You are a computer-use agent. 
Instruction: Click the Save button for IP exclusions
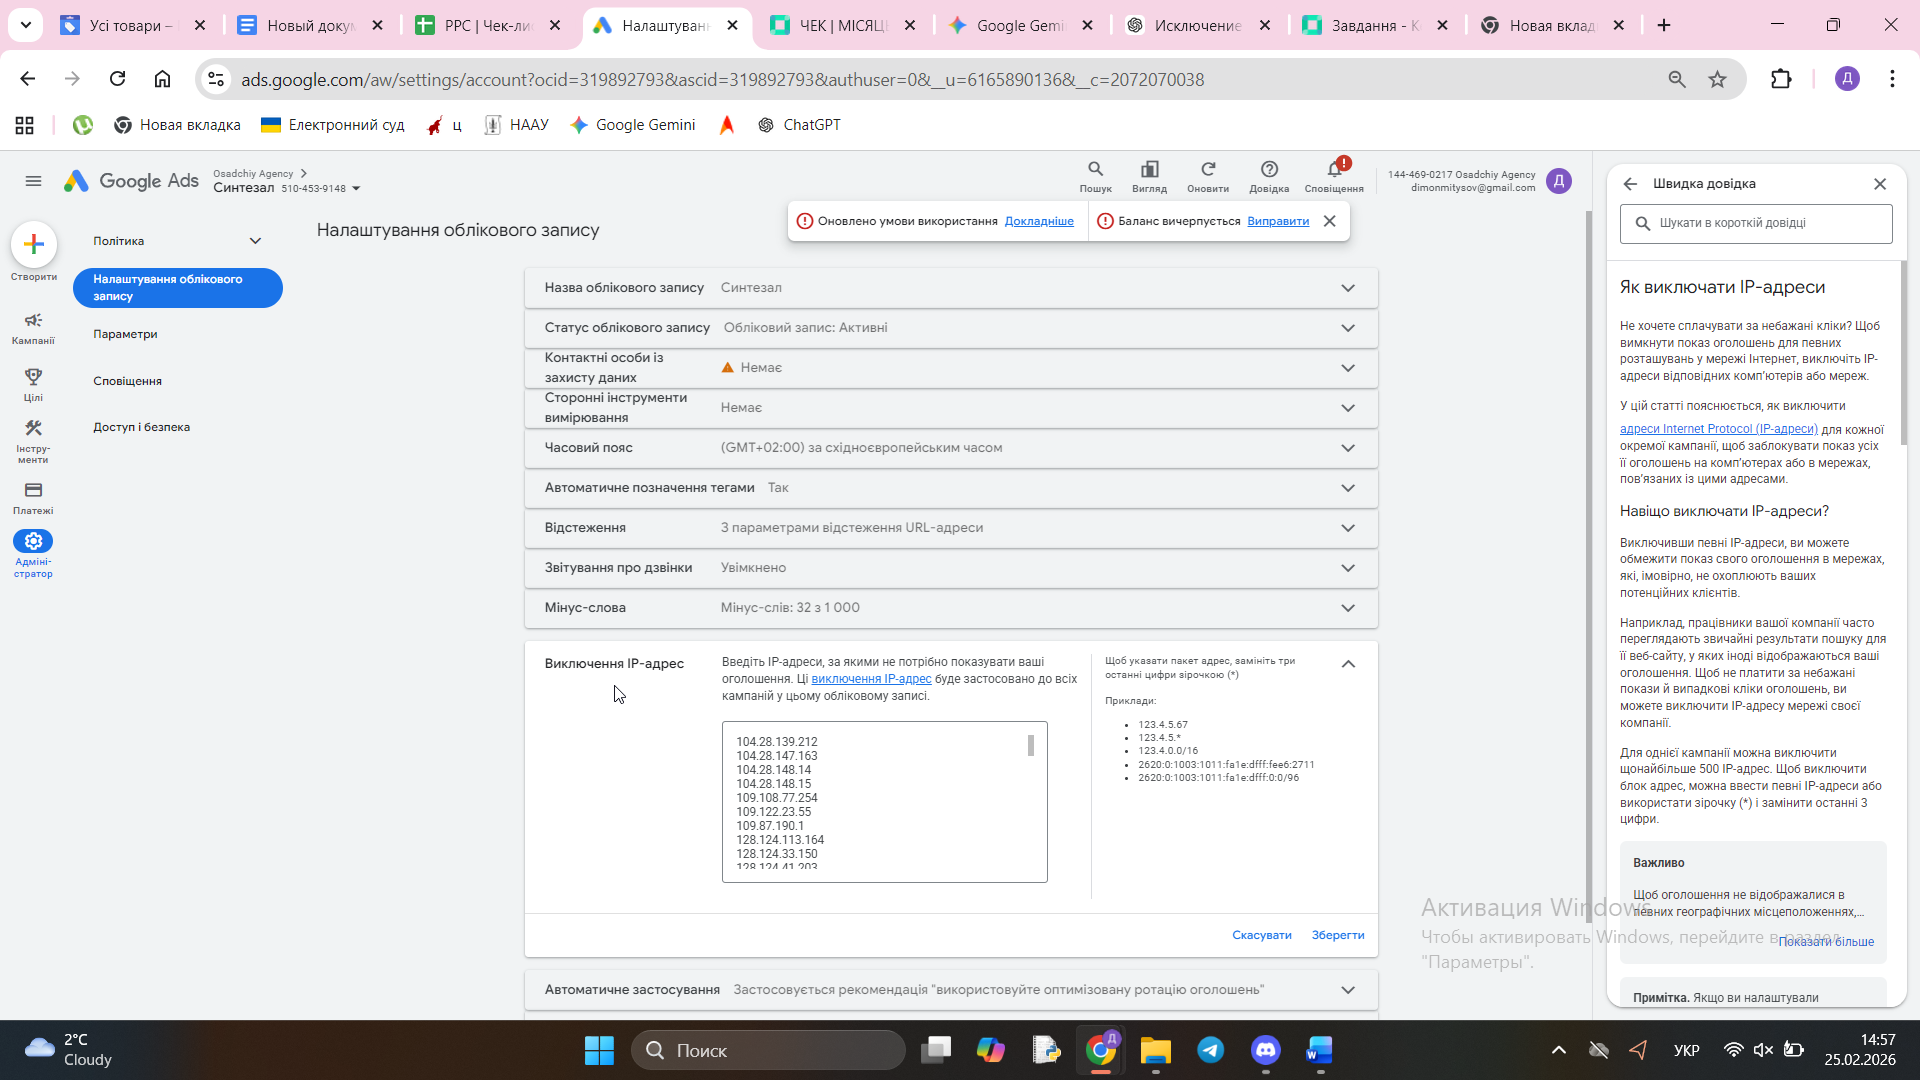click(1337, 935)
